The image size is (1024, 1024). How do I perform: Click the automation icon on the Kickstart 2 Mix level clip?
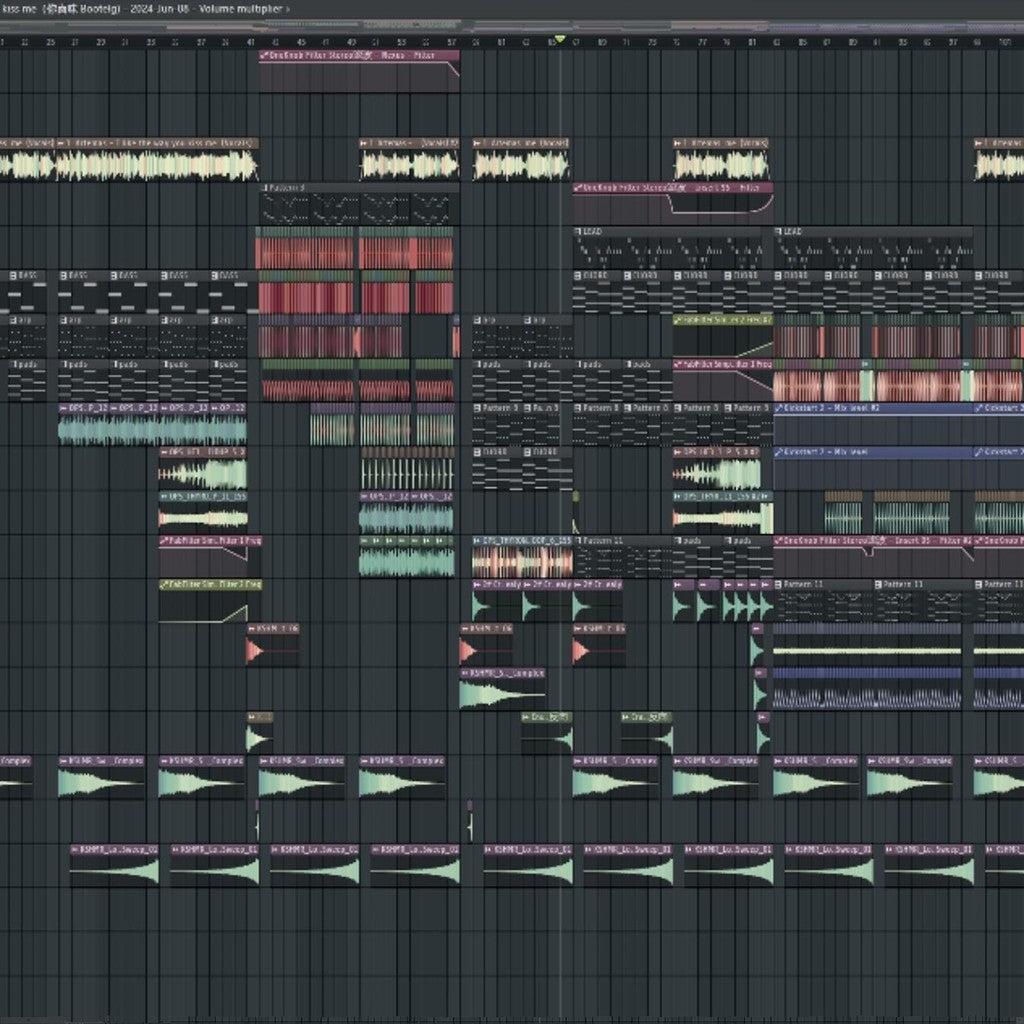[778, 410]
